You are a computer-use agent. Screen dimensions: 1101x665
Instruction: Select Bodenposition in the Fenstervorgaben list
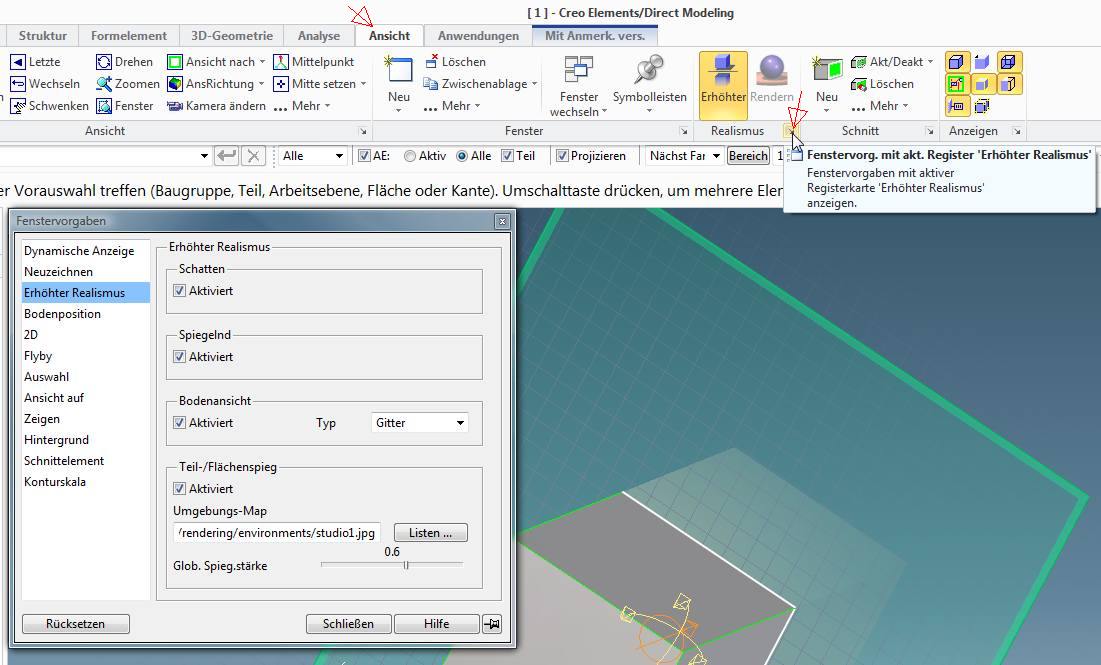(x=86, y=314)
